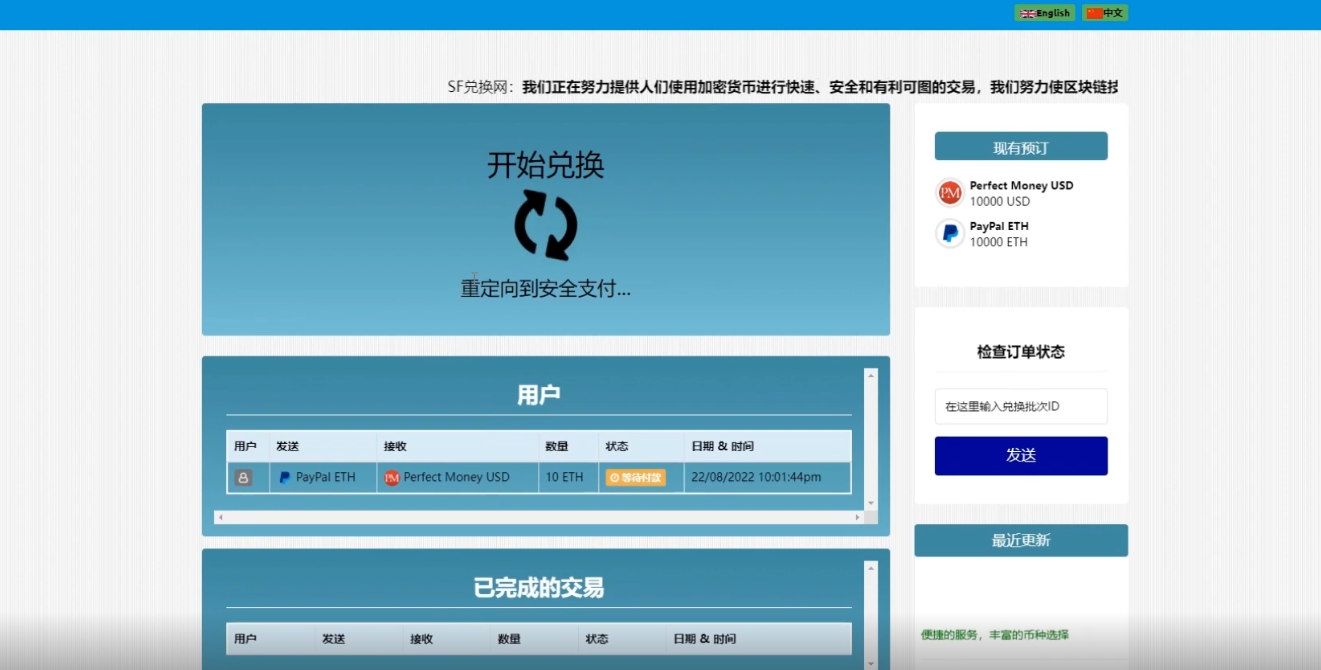Click Perfect Money icon in the 接收 column
1321x670 pixels.
(392, 478)
